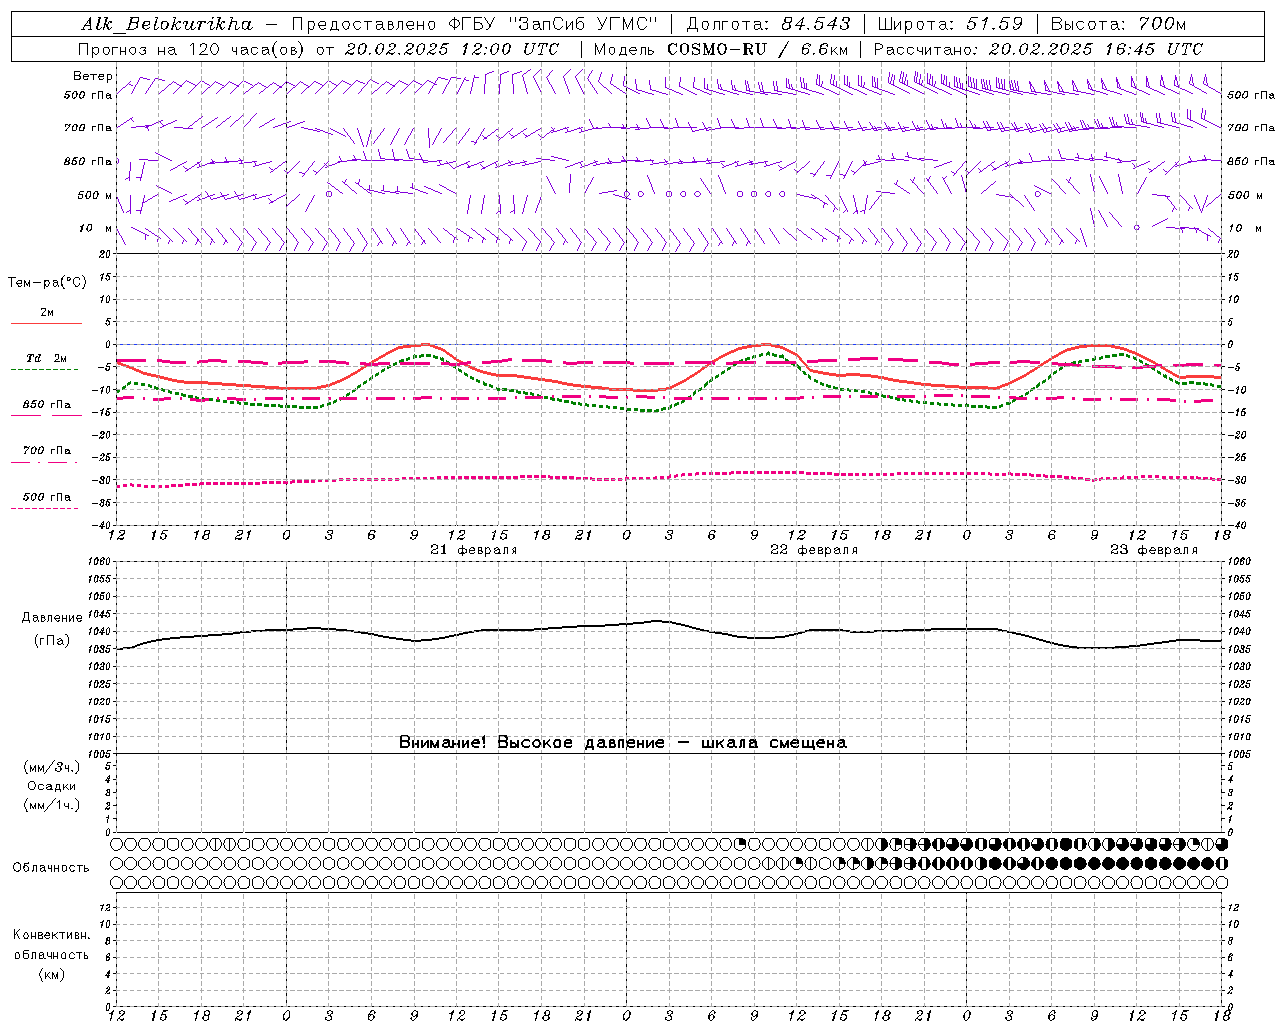This screenshot has width=1280, height=1024.
Task: Select the 21 февраля date label
Action: (x=473, y=550)
